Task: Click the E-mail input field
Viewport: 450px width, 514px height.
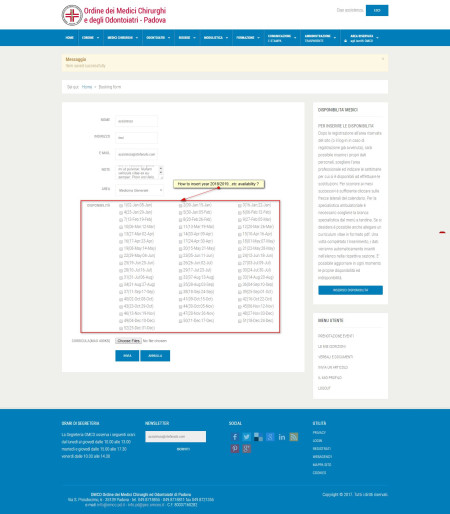Action: tap(136, 155)
